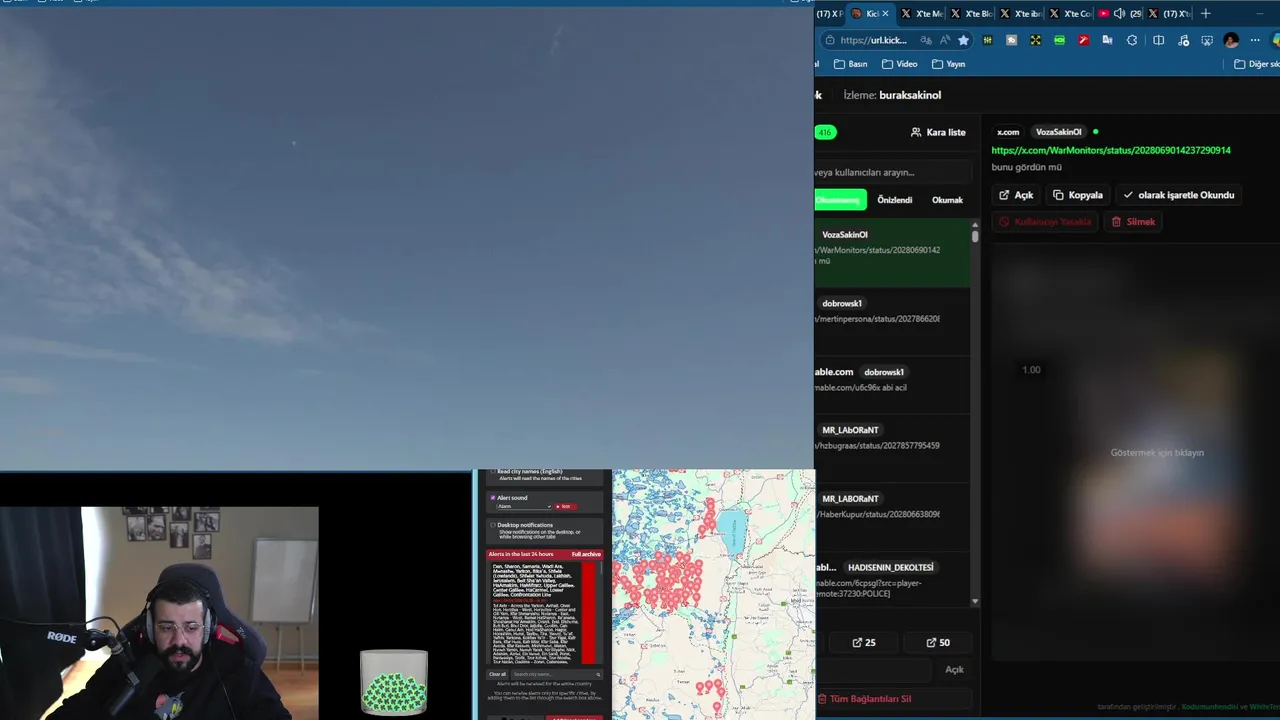The height and width of the screenshot is (720, 1280).
Task: Toggle the Alert sound checkbox
Action: pyautogui.click(x=492, y=498)
